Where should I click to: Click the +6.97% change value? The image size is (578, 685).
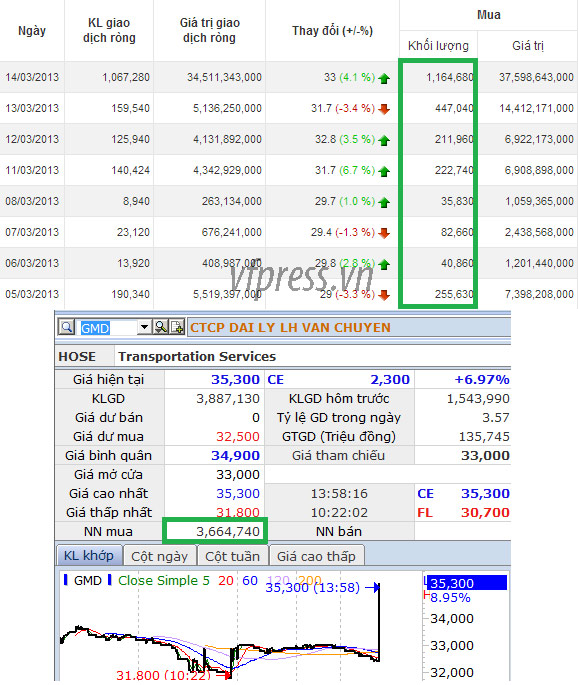[482, 379]
